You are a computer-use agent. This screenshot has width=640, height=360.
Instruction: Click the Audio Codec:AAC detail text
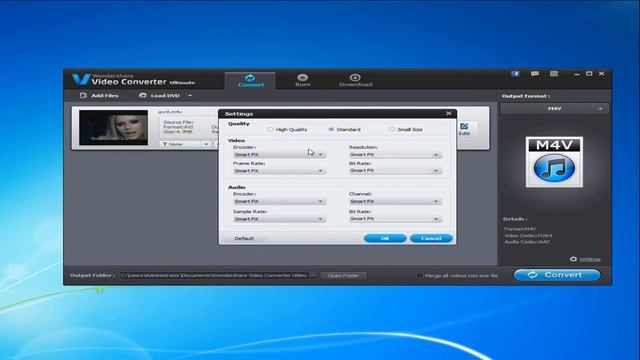(527, 242)
